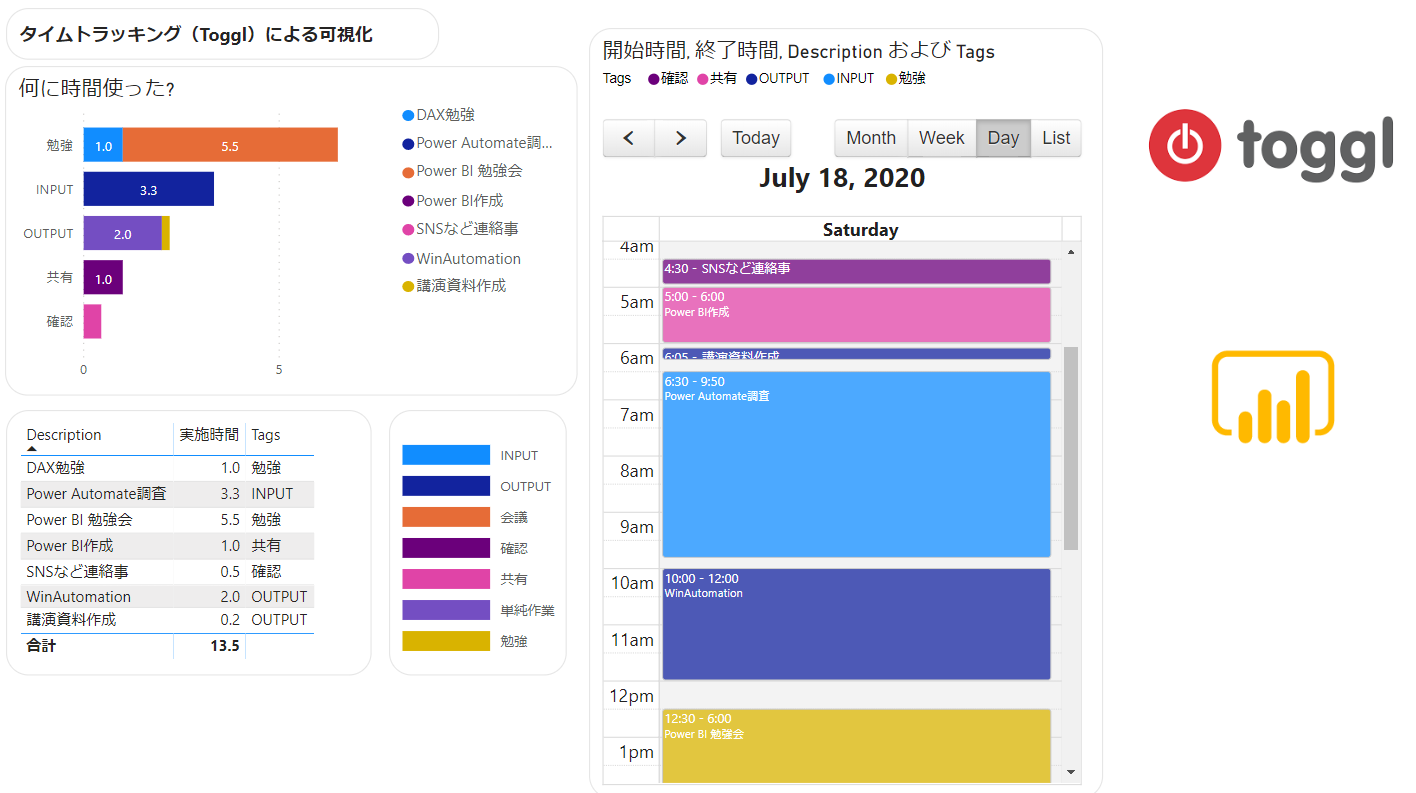Select the 5:00 - 6:00 Power BI作成 event
Screen dimensions: 1416x793
tap(856, 315)
